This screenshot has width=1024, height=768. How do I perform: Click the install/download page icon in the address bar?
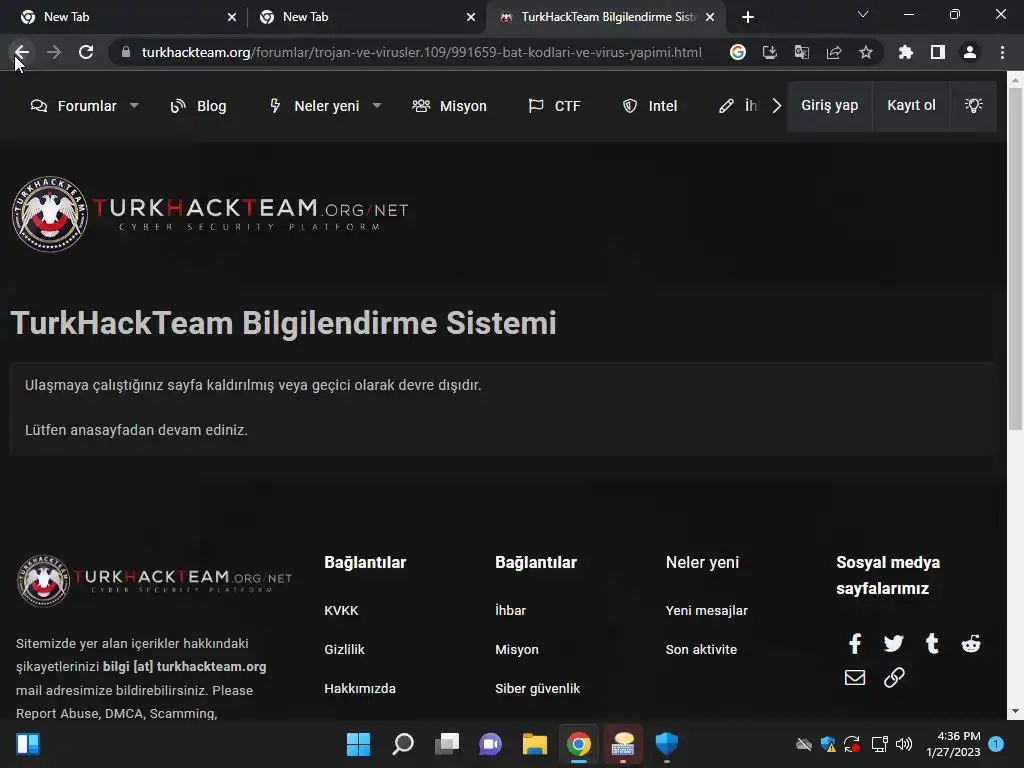coord(769,52)
